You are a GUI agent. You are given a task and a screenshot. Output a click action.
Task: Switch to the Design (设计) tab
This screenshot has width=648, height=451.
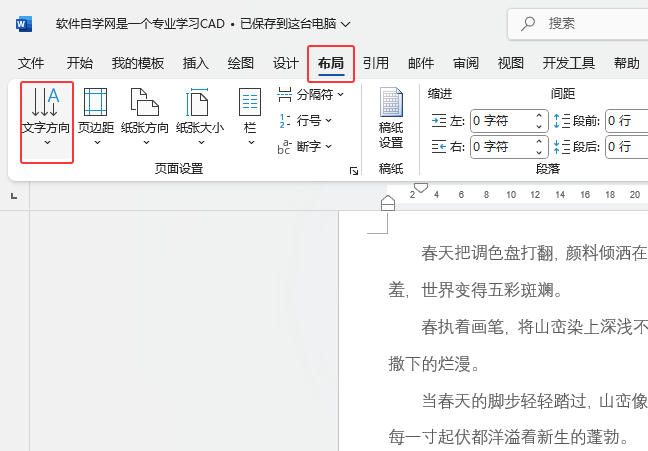[x=286, y=63]
